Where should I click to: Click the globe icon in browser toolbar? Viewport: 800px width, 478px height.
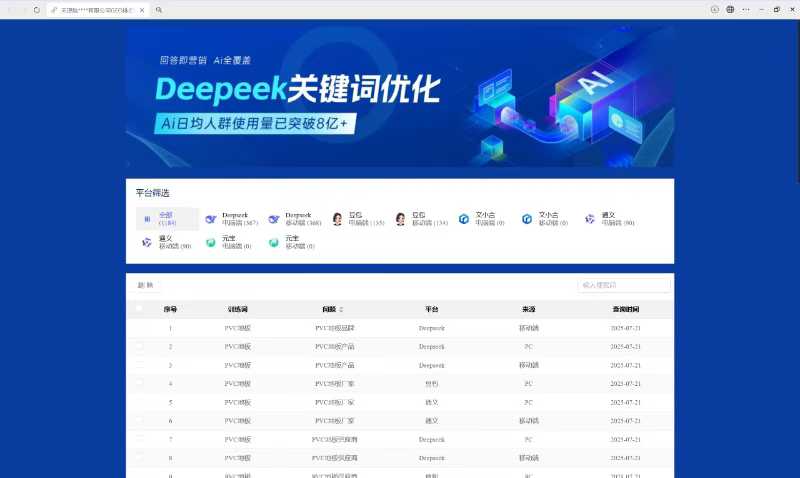coord(730,9)
